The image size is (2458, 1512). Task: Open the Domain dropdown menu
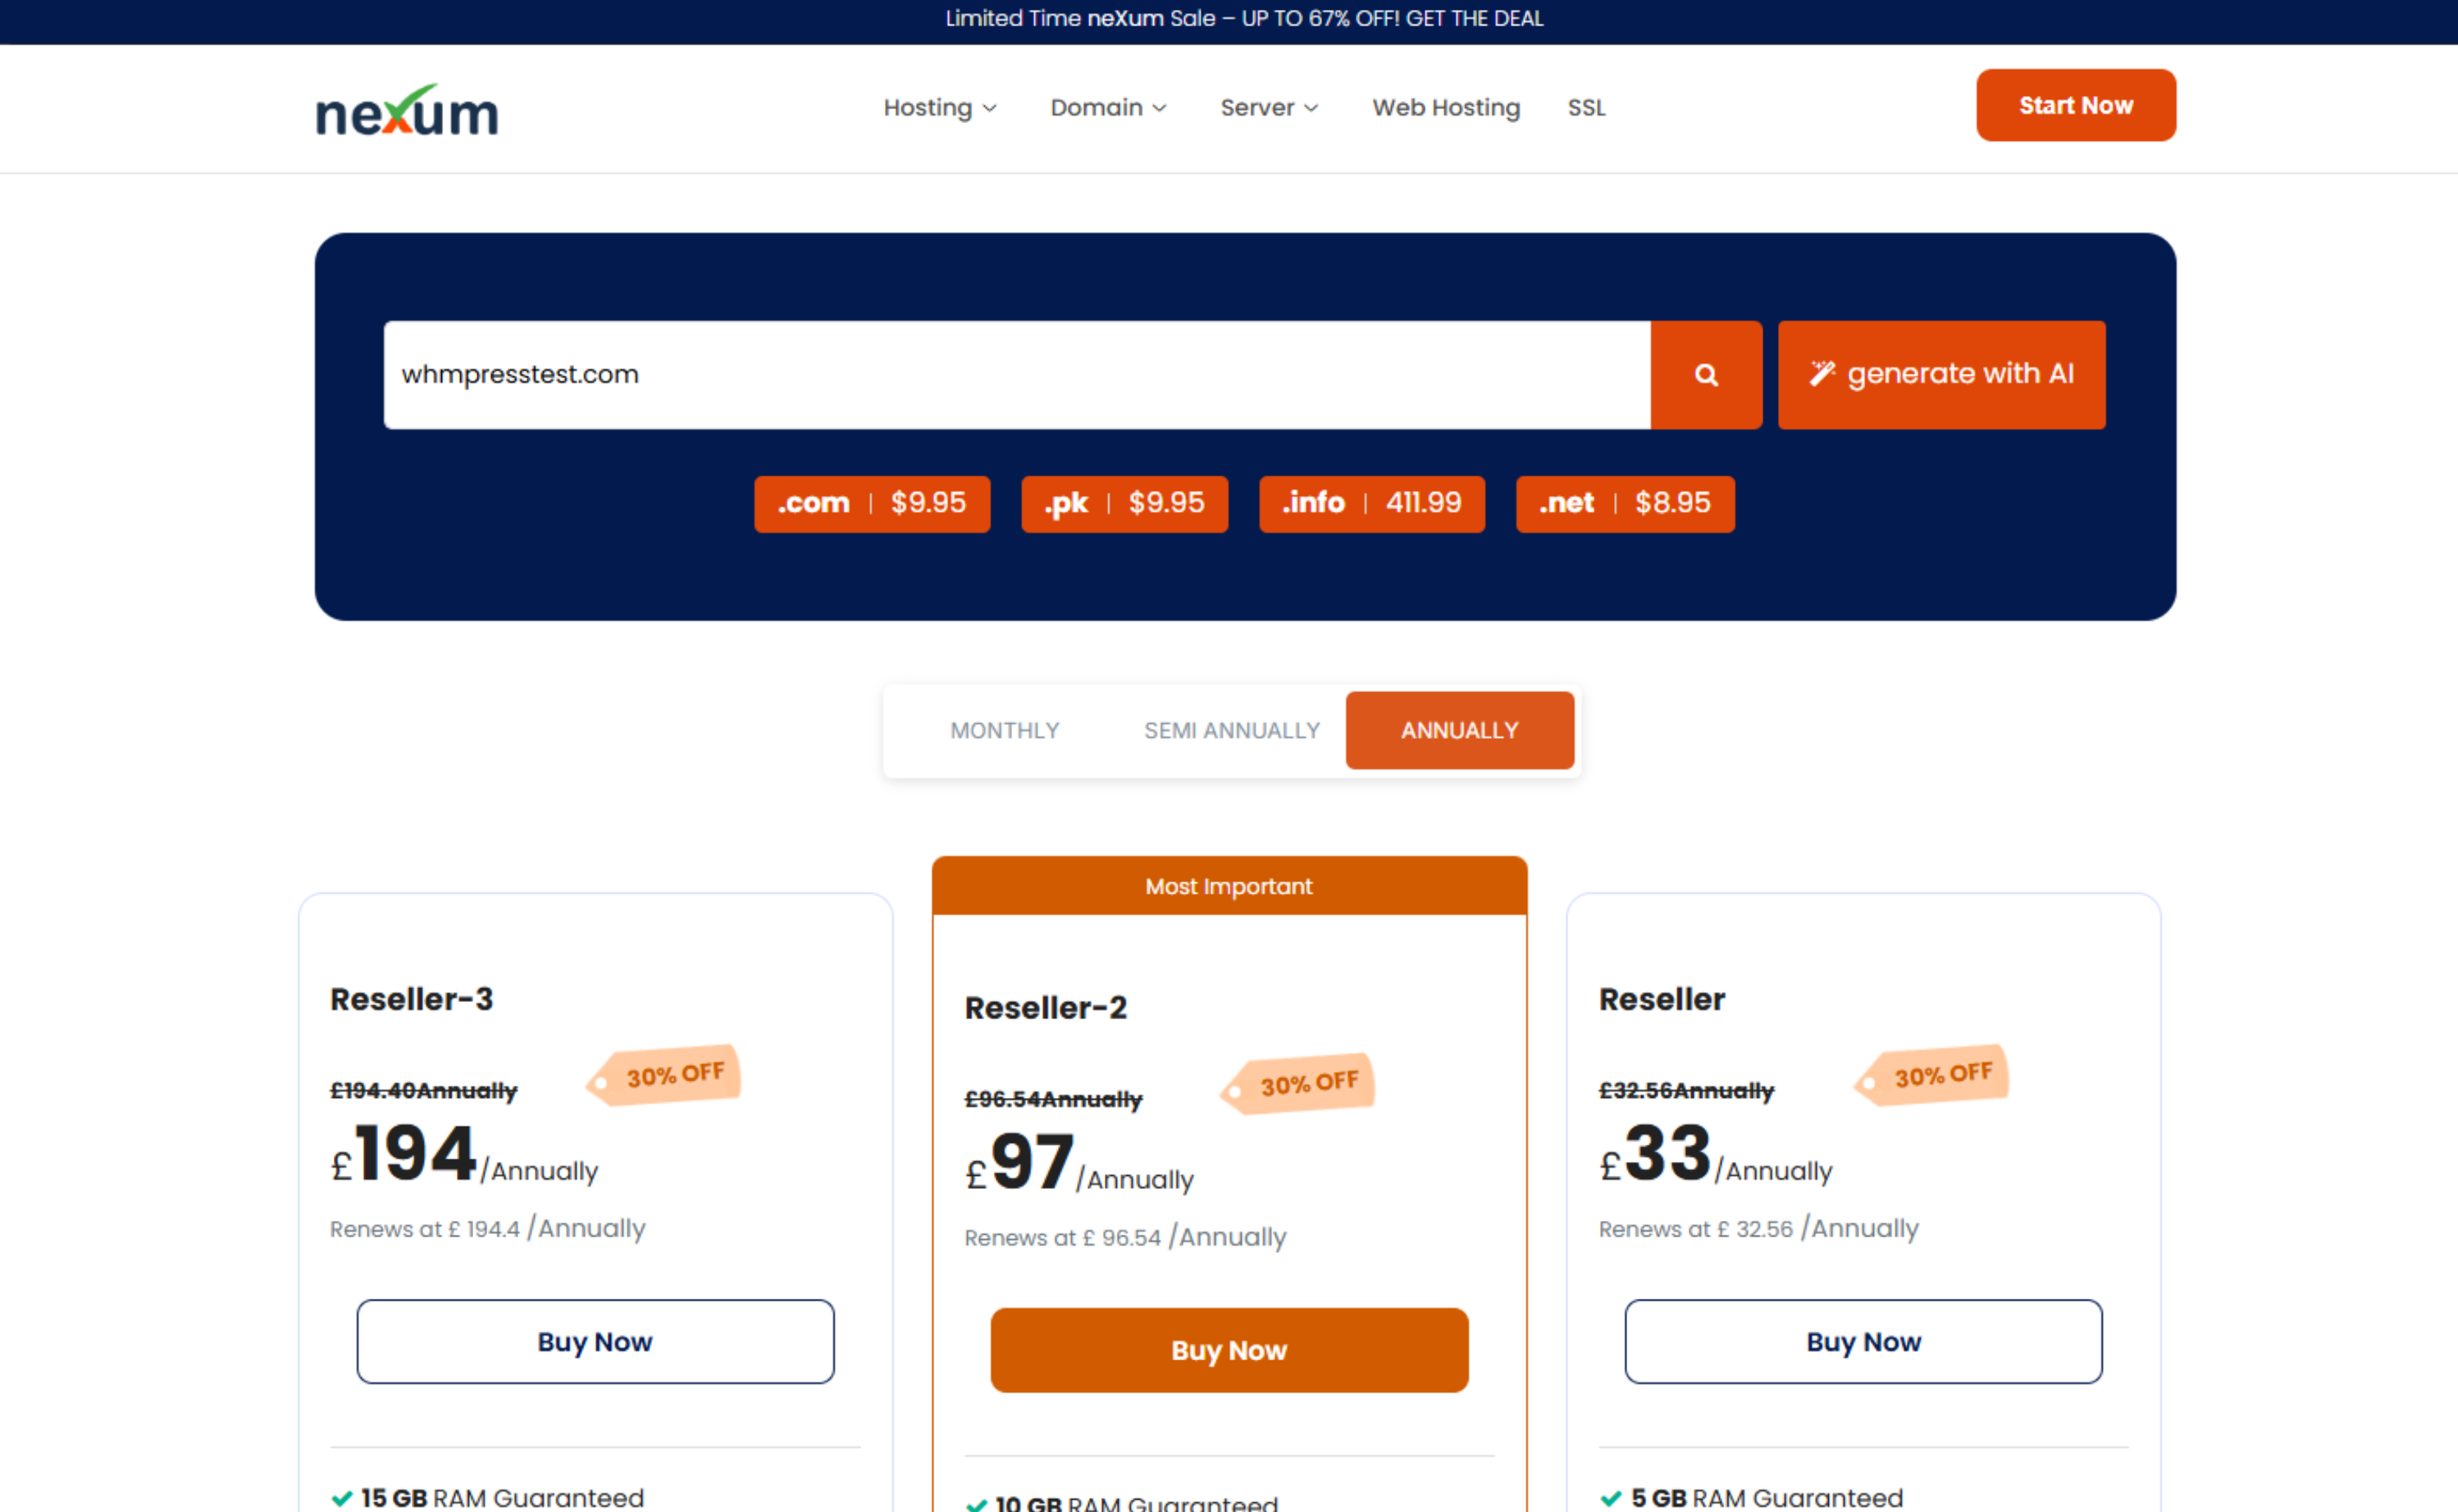tap(1107, 107)
